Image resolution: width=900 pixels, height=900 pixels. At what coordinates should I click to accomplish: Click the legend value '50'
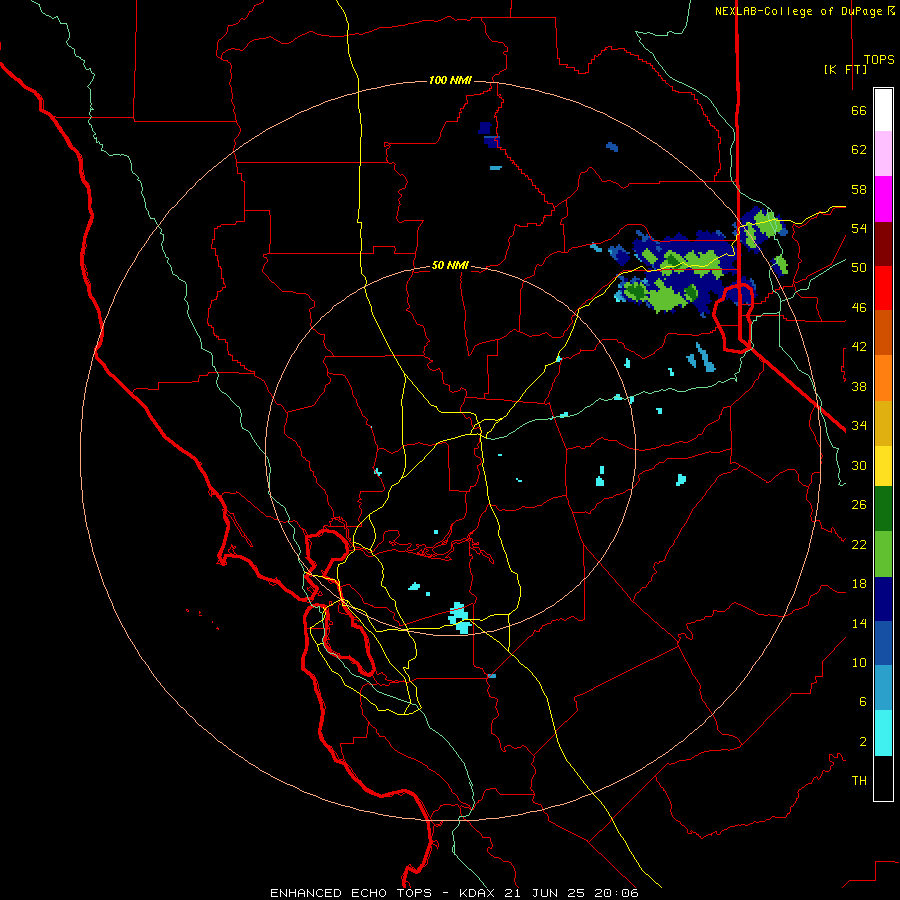859,267
